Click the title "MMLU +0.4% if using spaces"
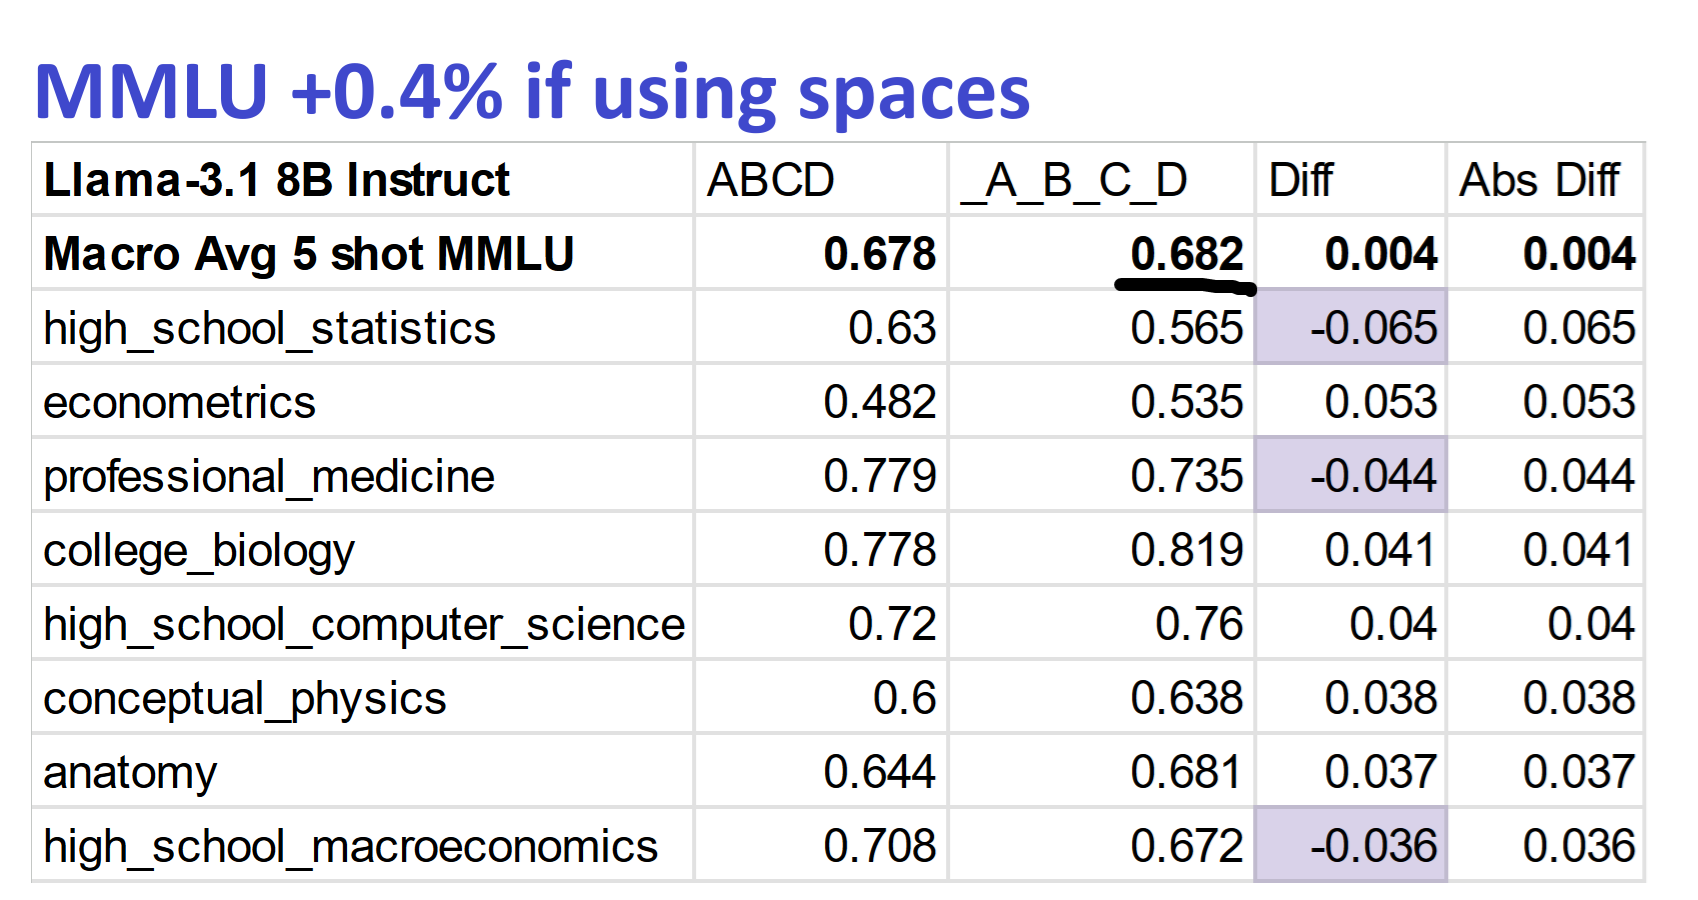This screenshot has height=900, width=1698. click(531, 92)
